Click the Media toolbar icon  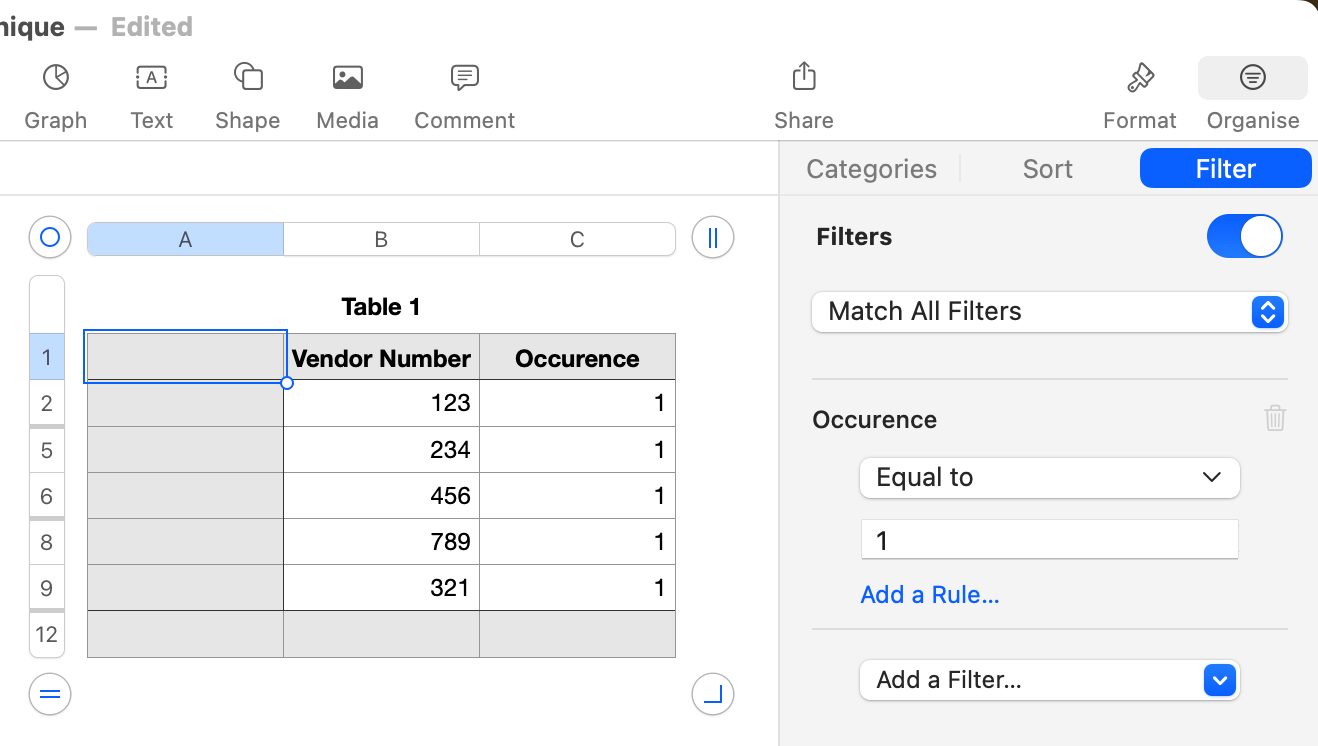347,78
